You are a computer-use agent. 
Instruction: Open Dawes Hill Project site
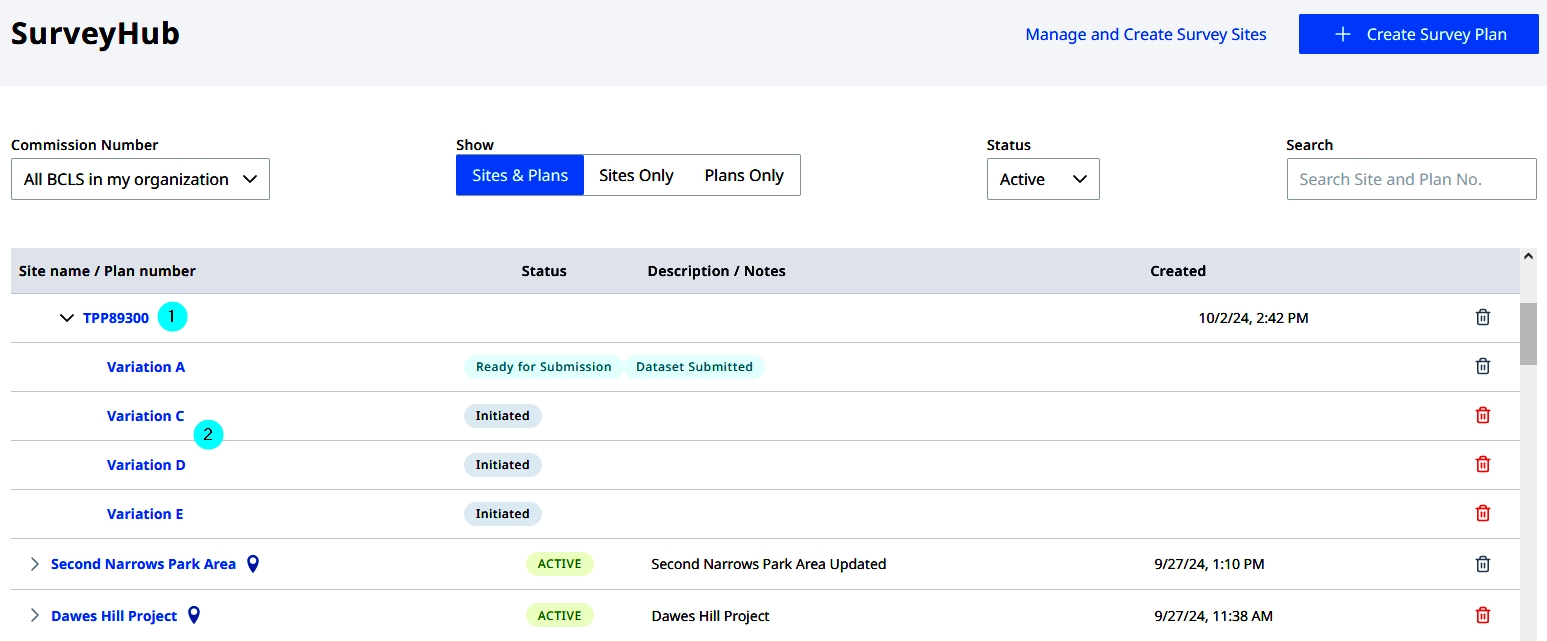pyautogui.click(x=114, y=616)
